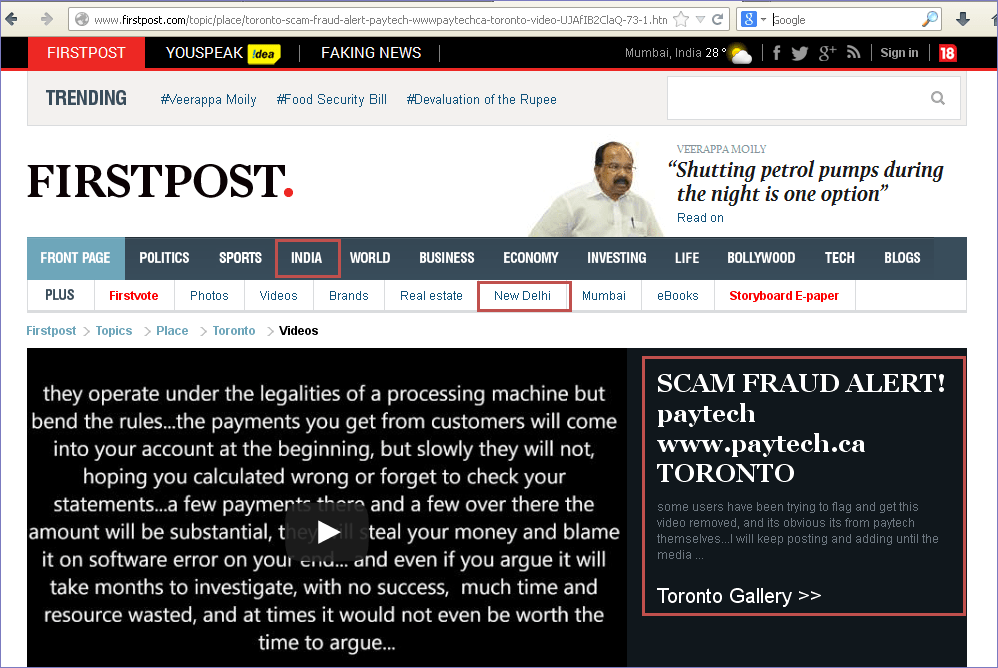
Task: Click the FIRSTPOST main logo
Action: [x=160, y=181]
